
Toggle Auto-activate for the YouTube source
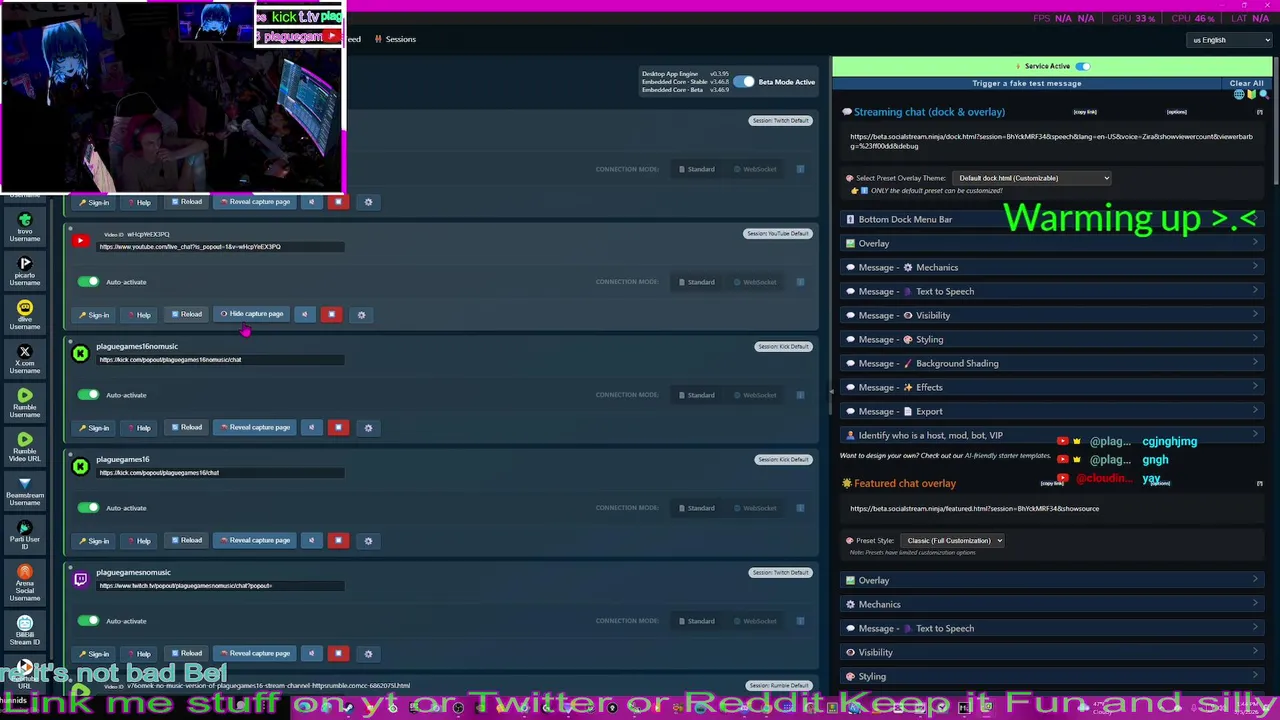coord(89,282)
